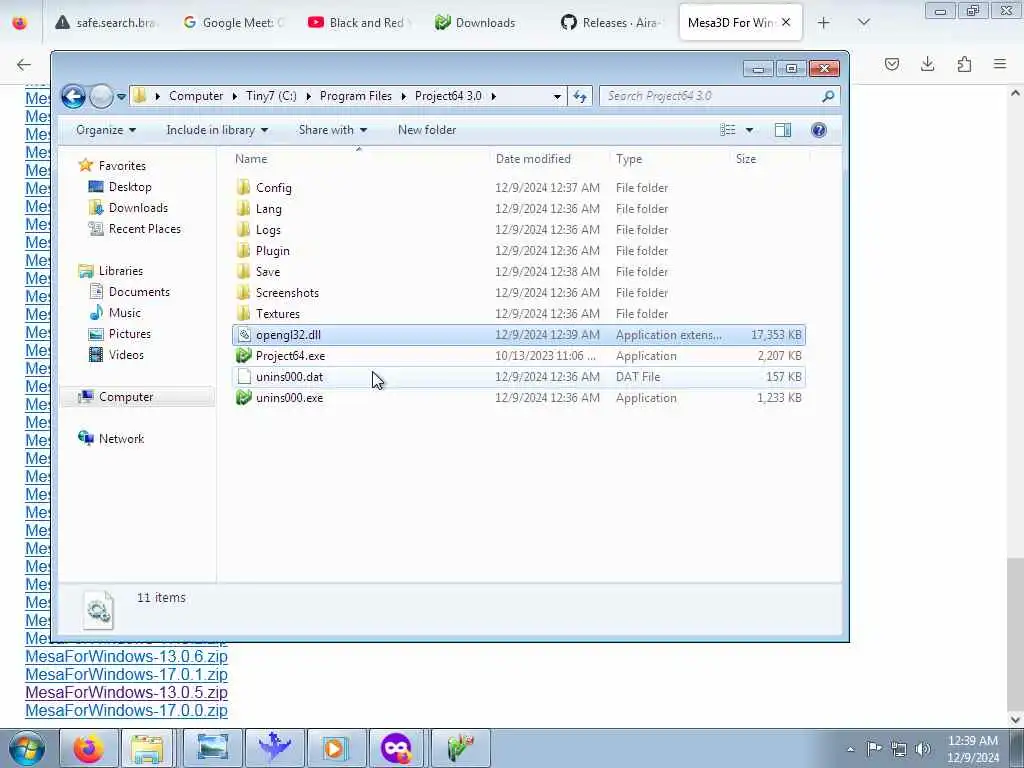This screenshot has width=1024, height=768.
Task: Click the Explorer Forward navigation arrow
Action: coord(101,97)
